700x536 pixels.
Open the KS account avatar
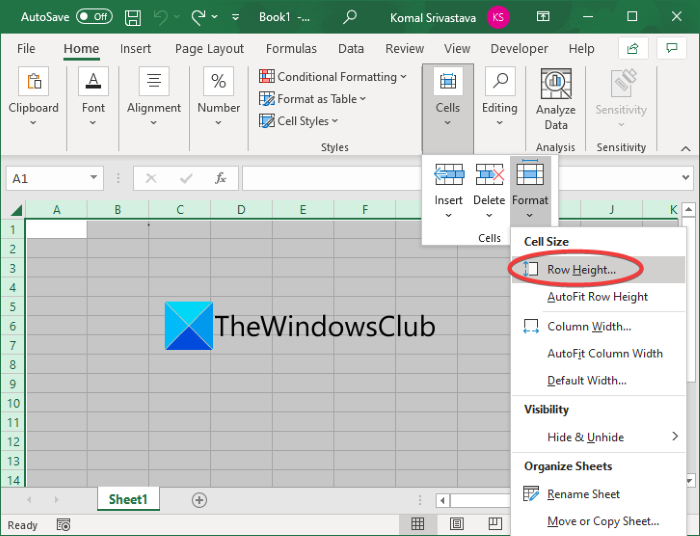pyautogui.click(x=498, y=17)
